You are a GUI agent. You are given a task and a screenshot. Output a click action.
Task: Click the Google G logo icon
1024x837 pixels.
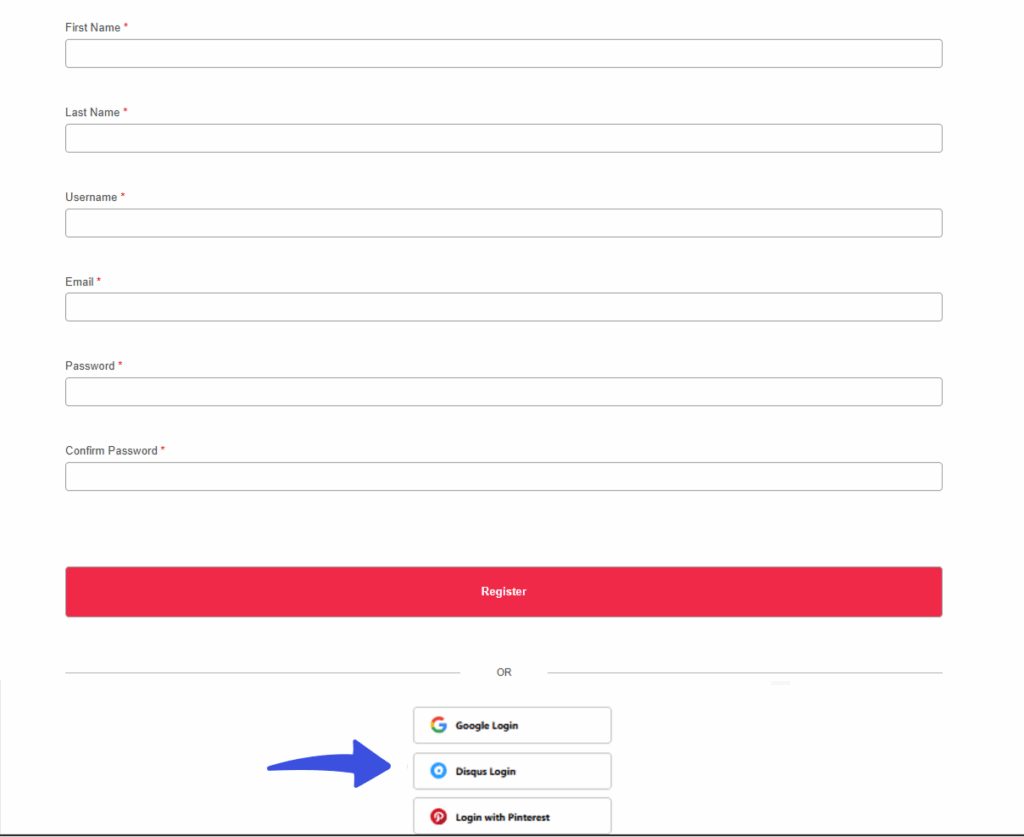point(438,725)
